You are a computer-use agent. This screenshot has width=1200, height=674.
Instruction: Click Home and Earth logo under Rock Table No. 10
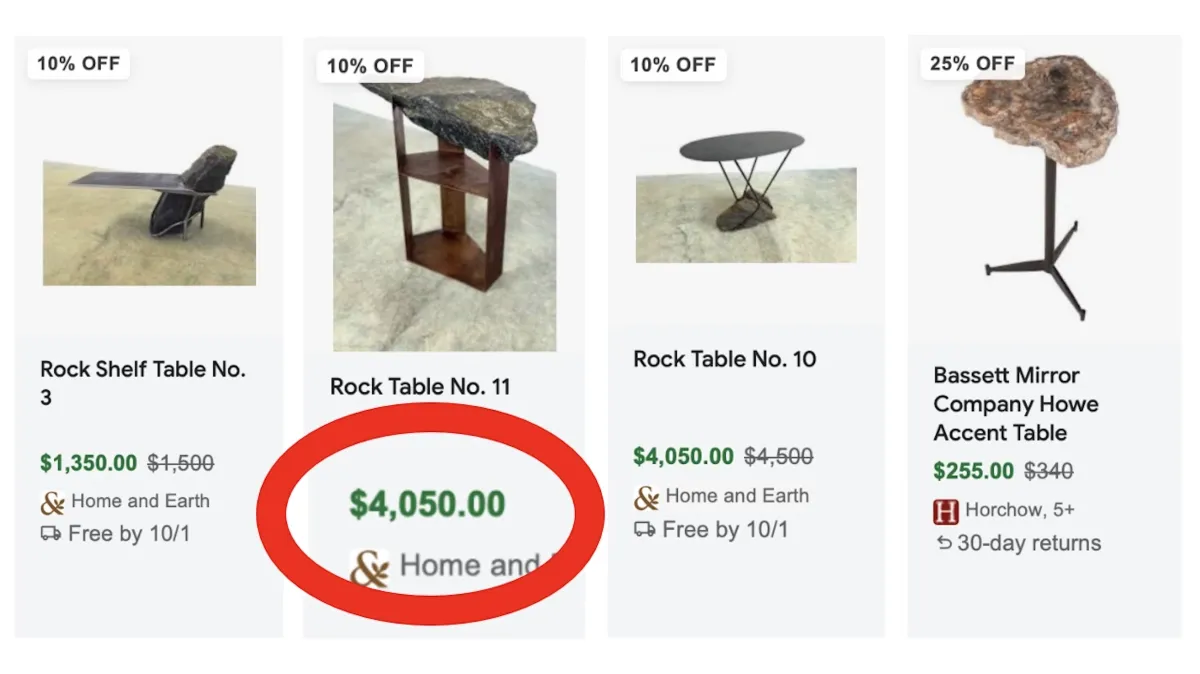point(646,497)
